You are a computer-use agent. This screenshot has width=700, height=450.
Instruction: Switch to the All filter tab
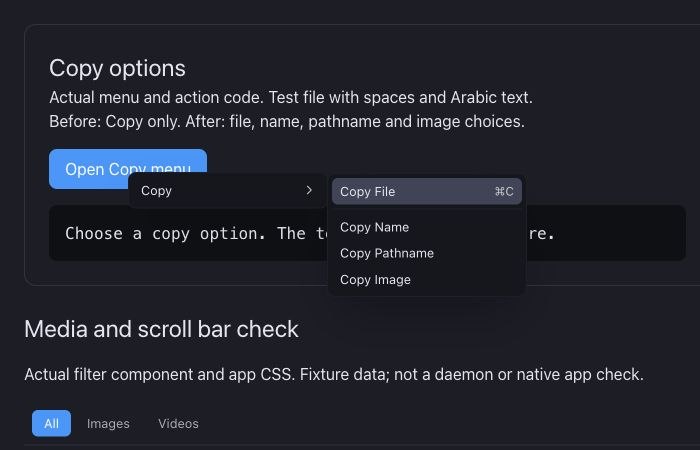(51, 423)
